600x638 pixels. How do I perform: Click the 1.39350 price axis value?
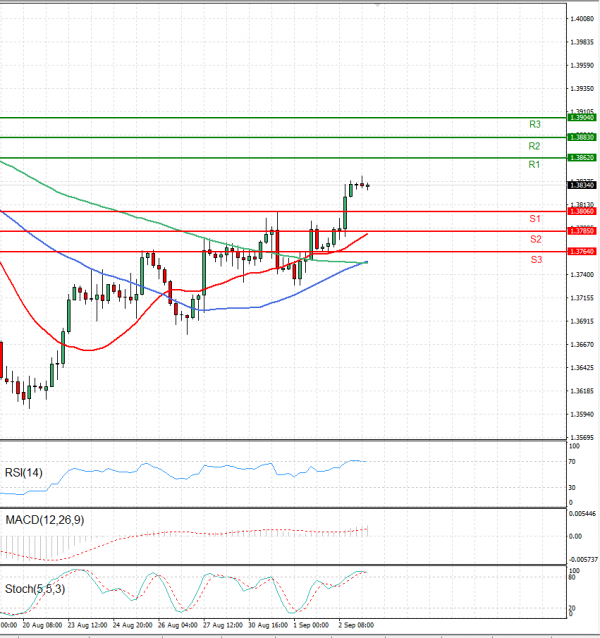(x=582, y=88)
